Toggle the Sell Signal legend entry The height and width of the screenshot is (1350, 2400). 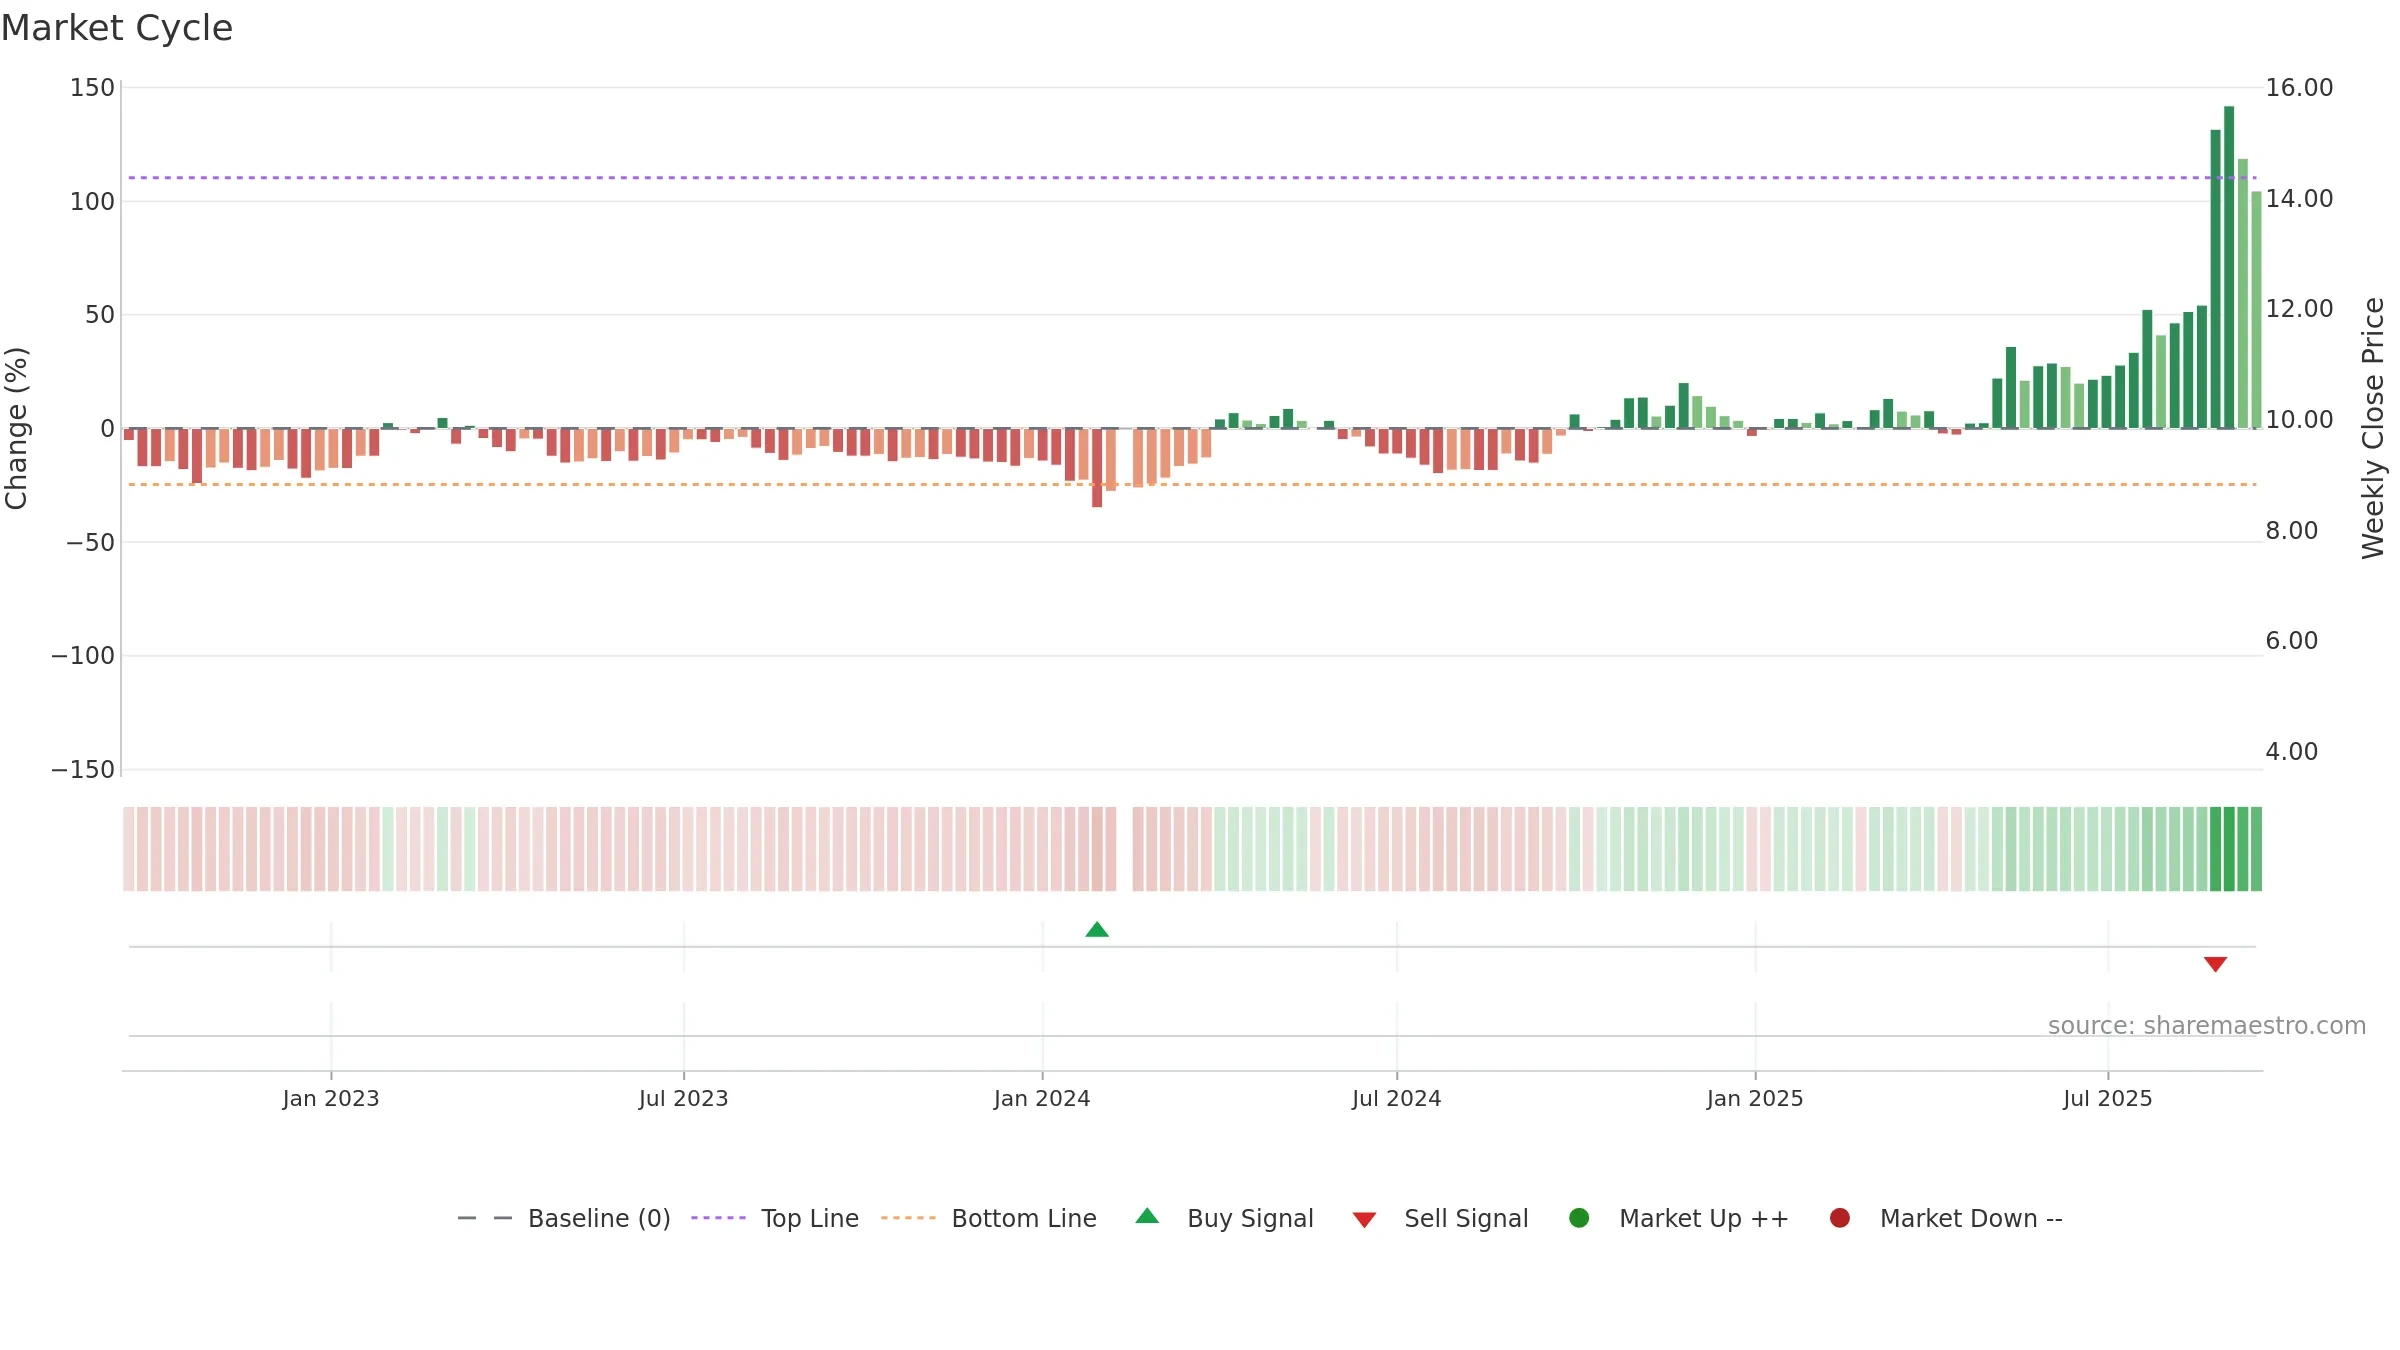click(x=1441, y=1218)
